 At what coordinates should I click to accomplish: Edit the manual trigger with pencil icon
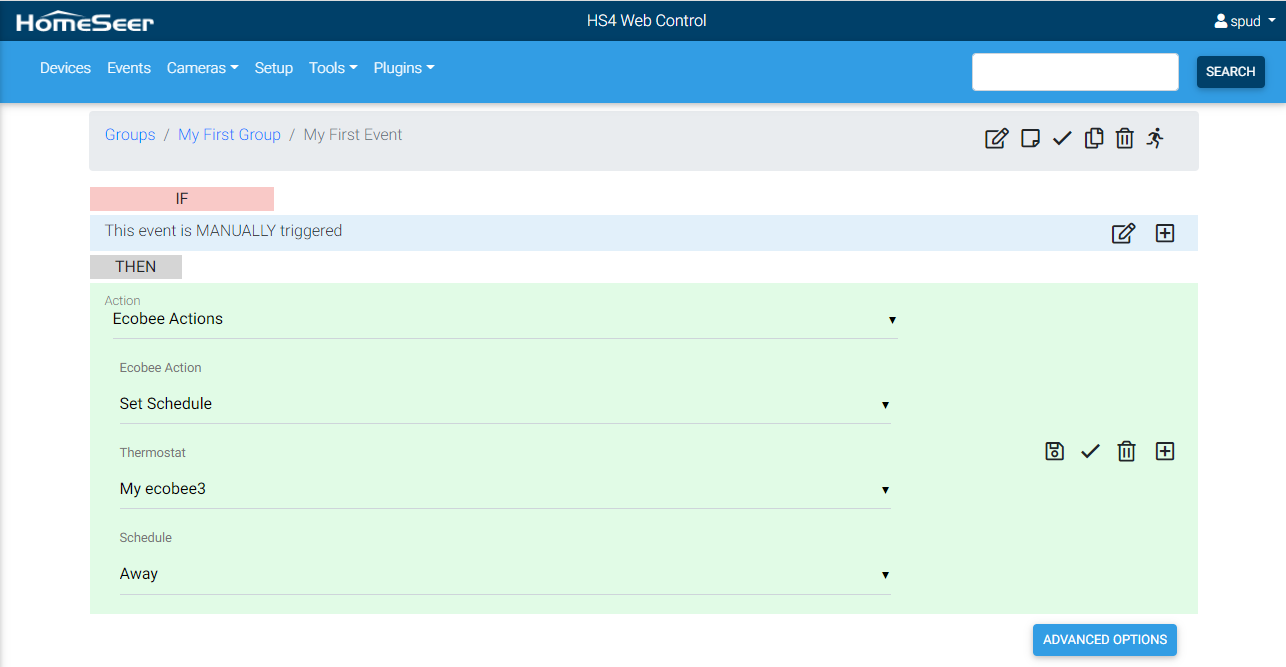coord(1123,233)
